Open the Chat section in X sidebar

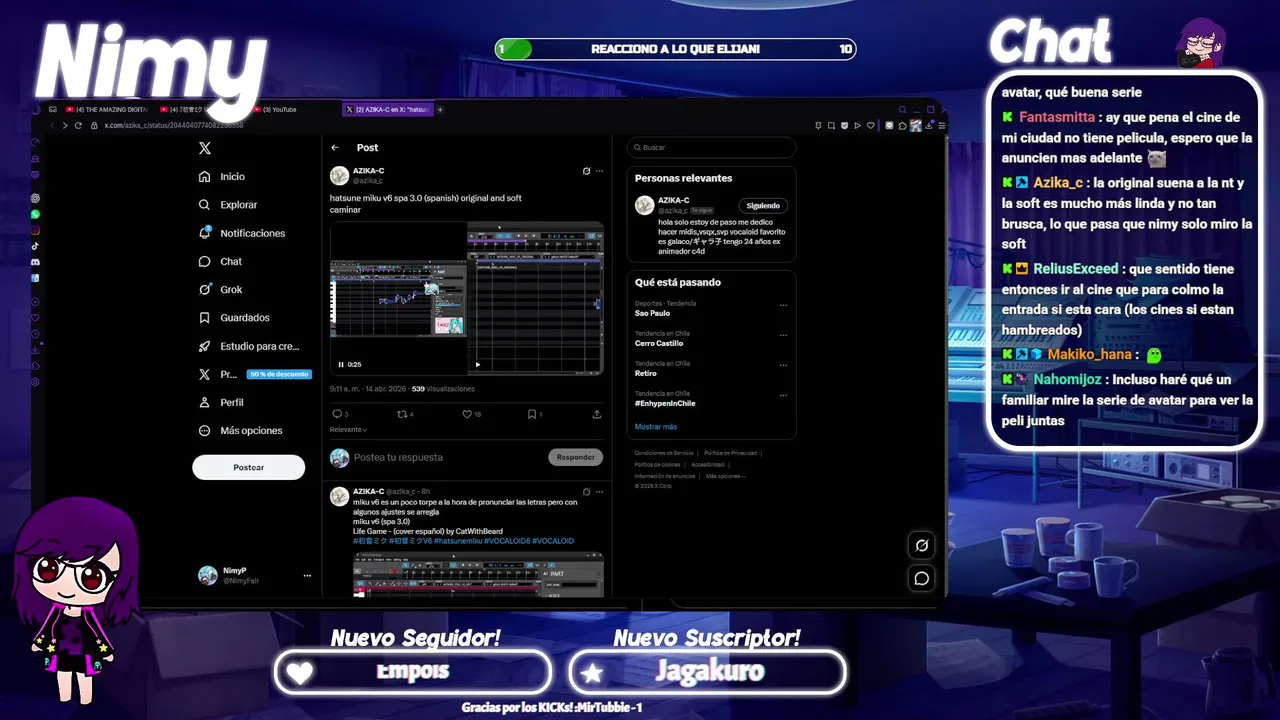coord(221,261)
